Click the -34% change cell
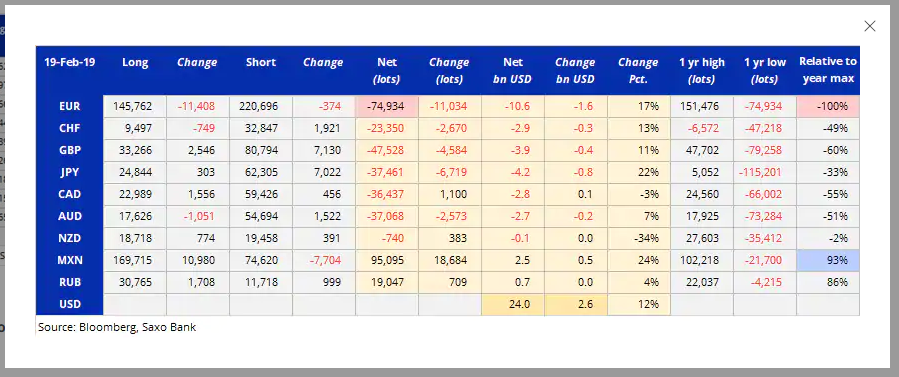Image resolution: width=899 pixels, height=377 pixels. pos(638,238)
